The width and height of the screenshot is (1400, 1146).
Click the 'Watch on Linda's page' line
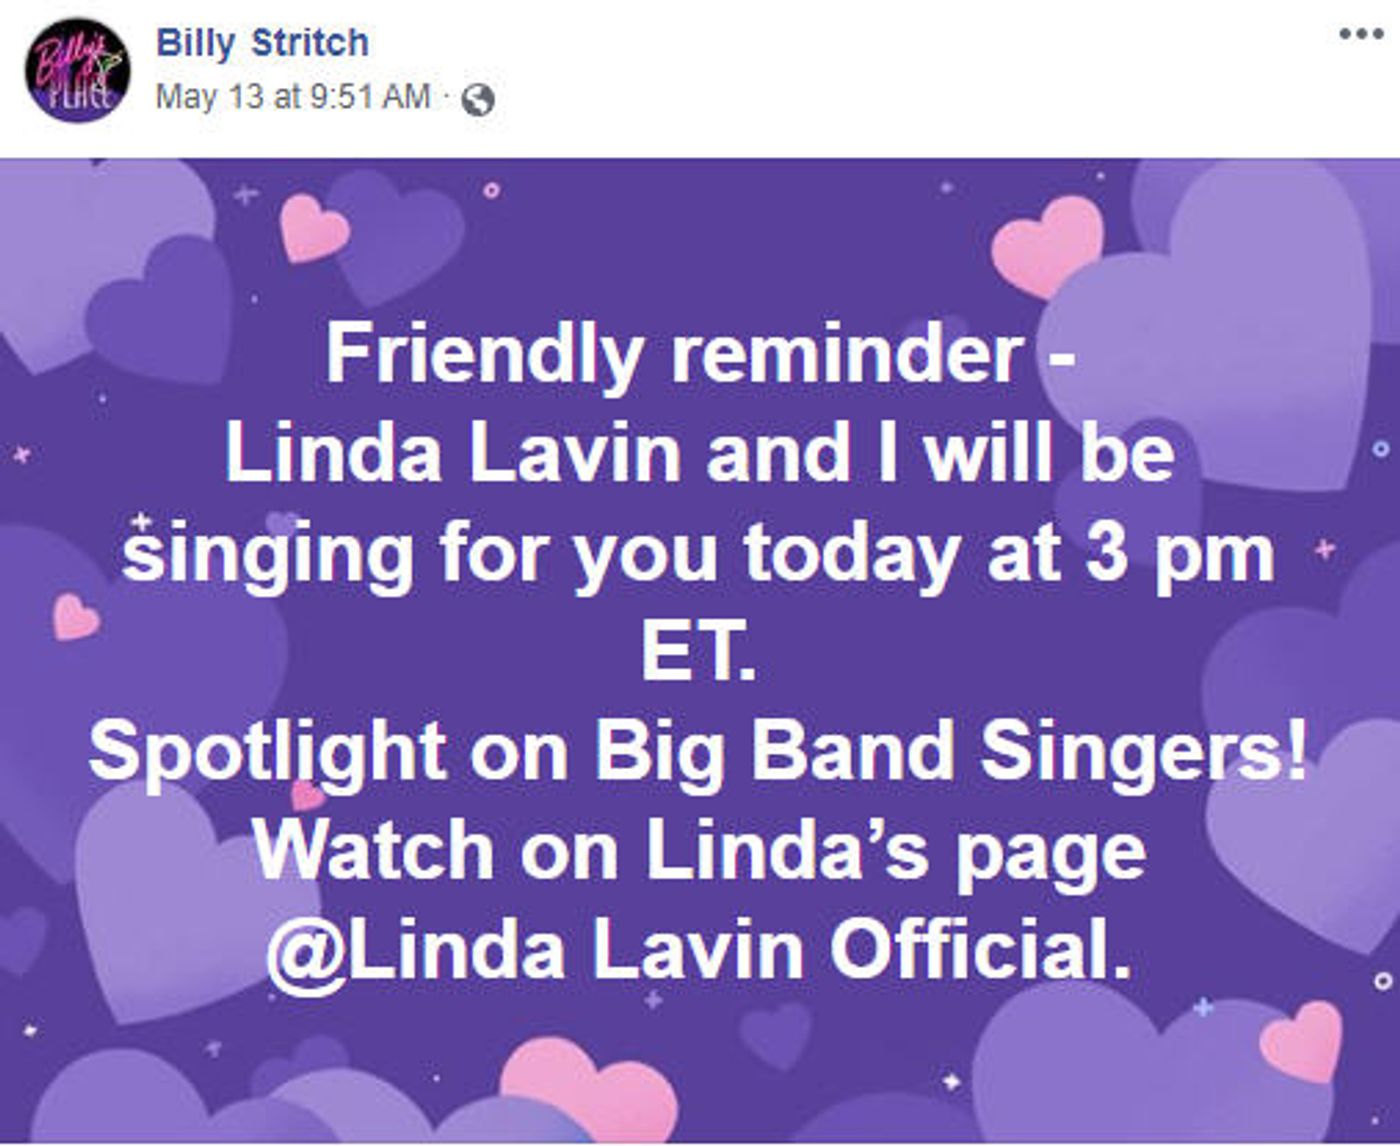tap(698, 851)
